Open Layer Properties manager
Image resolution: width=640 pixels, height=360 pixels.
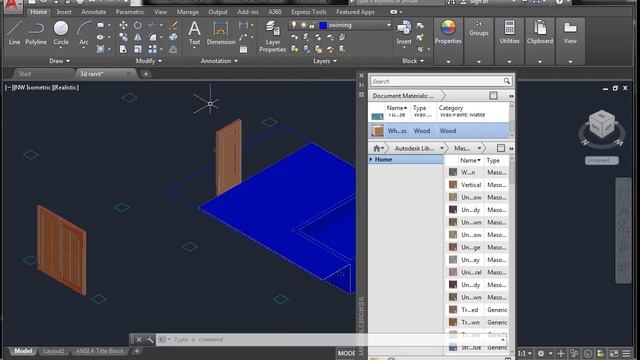[272, 37]
